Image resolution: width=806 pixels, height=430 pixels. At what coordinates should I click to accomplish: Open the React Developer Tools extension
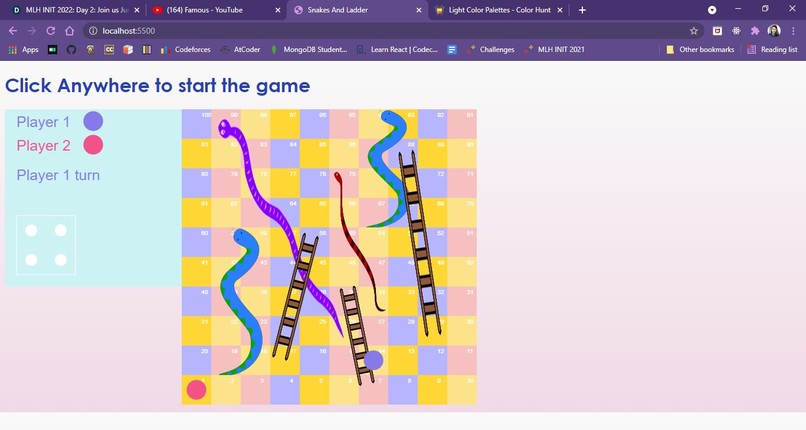coord(736,31)
